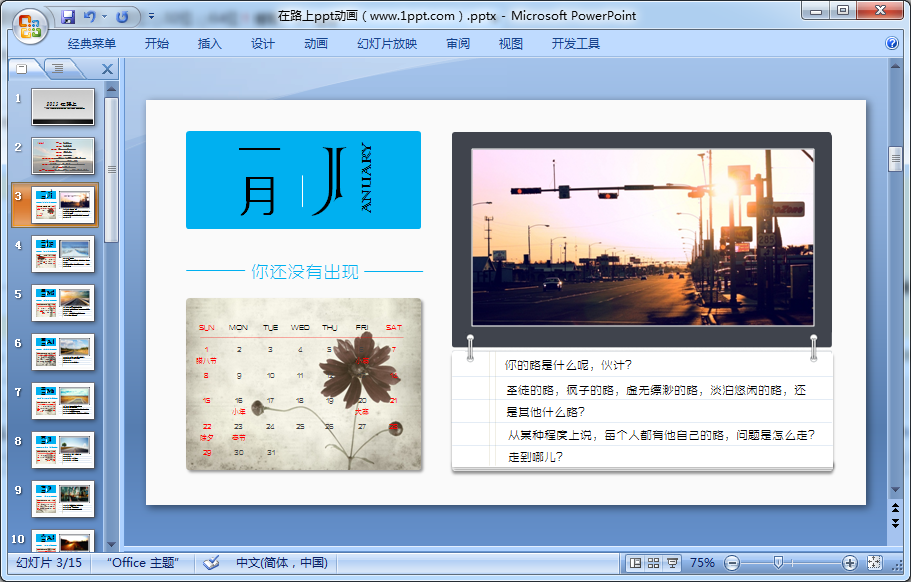This screenshot has width=911, height=582.
Task: Select the sunset street photo
Action: [x=643, y=237]
